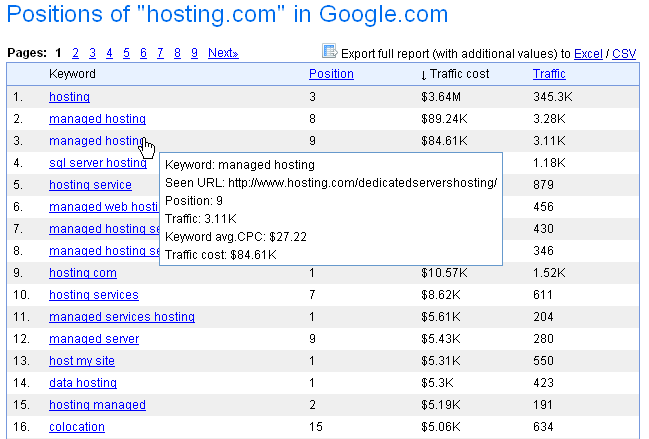
Task: Click the 'colocation' keyword link
Action: (76, 427)
